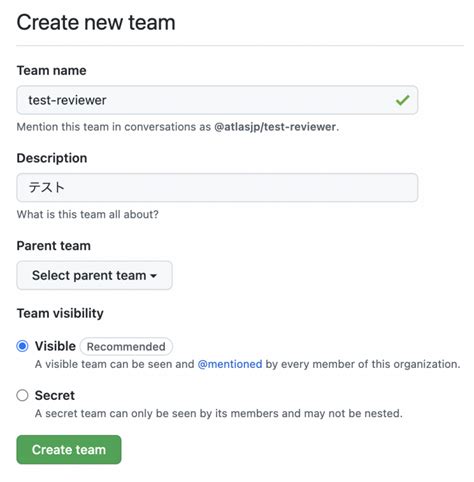The height and width of the screenshot is (482, 474).
Task: Click the caret arrow on parent team selector
Action: pos(153,276)
